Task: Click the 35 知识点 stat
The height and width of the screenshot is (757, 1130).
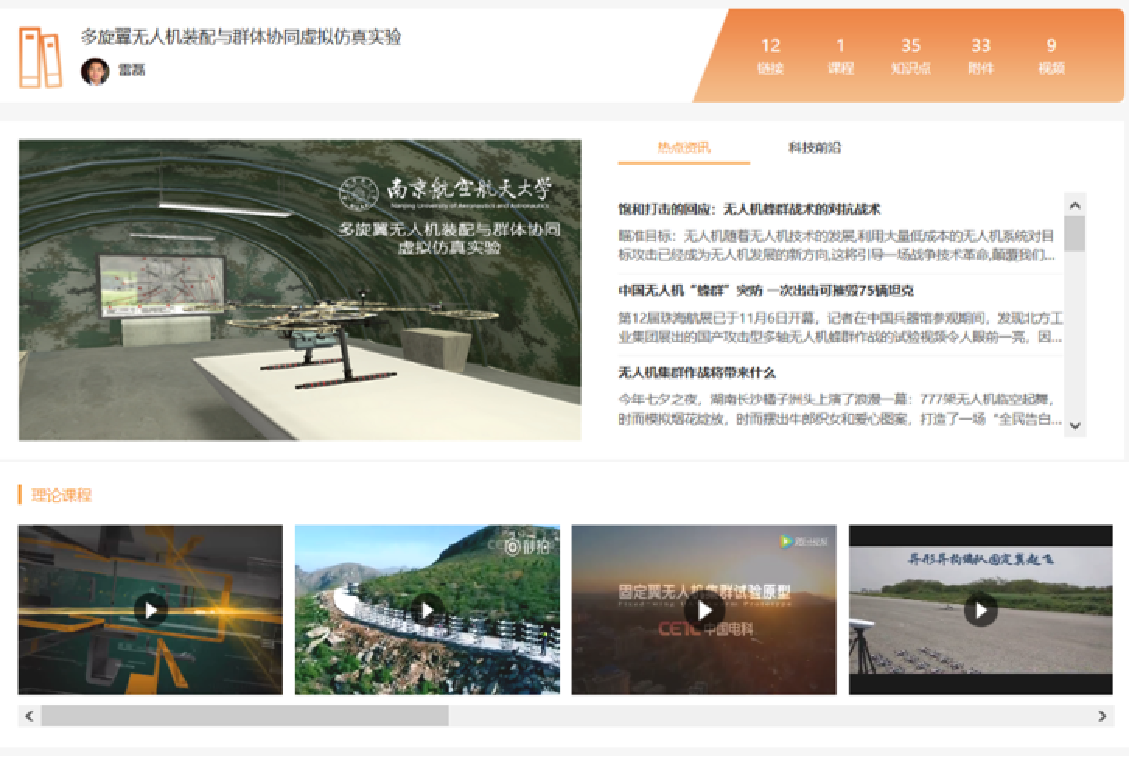Action: (x=911, y=57)
